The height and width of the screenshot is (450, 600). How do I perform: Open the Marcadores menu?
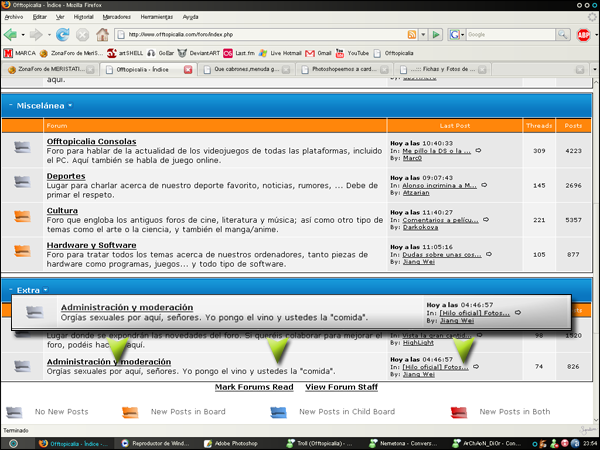pos(119,17)
